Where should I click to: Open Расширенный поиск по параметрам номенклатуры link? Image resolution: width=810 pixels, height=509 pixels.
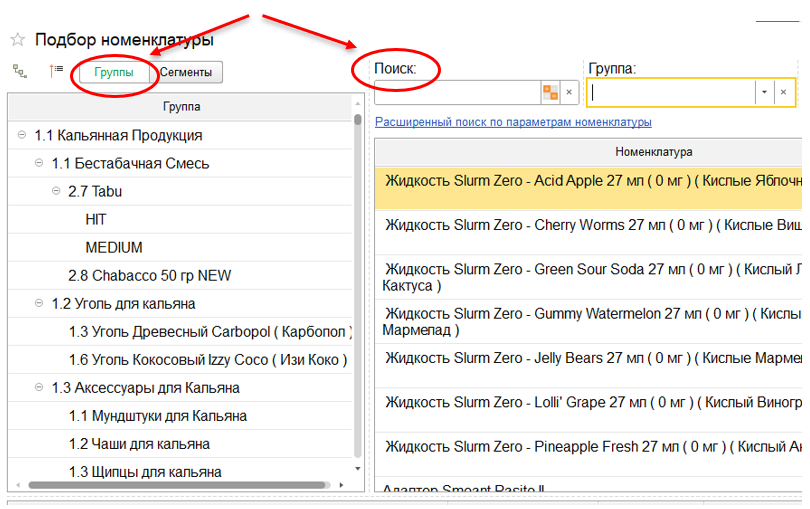pos(513,122)
